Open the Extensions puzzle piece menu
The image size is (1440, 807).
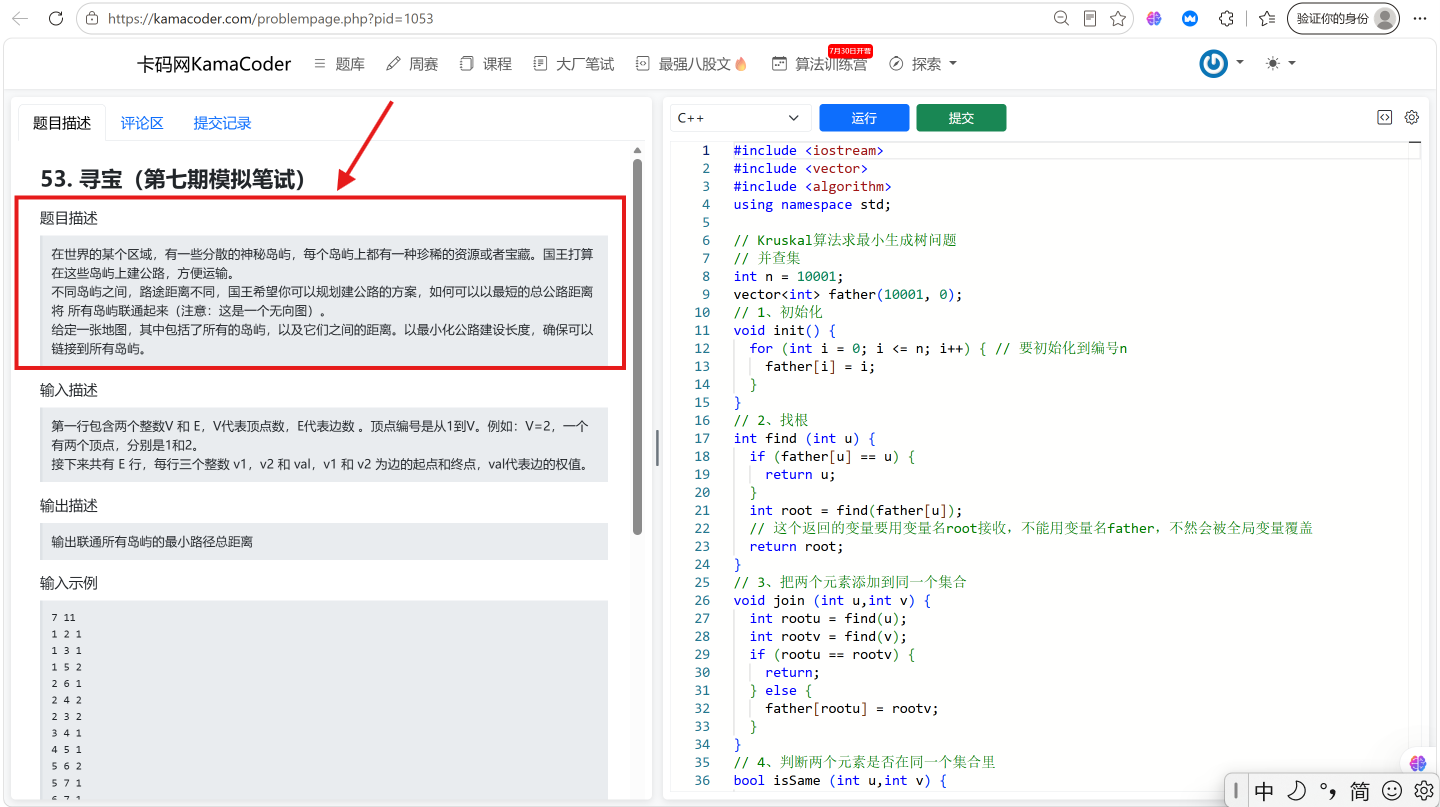coord(1226,18)
